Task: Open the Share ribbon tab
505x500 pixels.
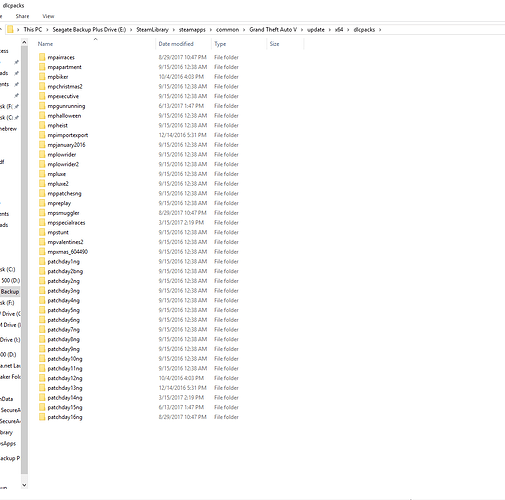Action: [x=22, y=16]
